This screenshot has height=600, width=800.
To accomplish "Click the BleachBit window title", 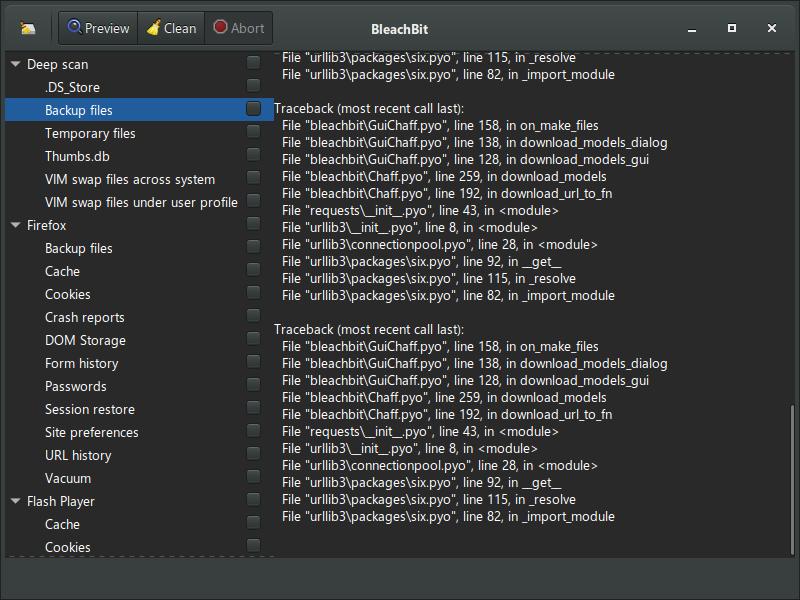I will pos(399,29).
